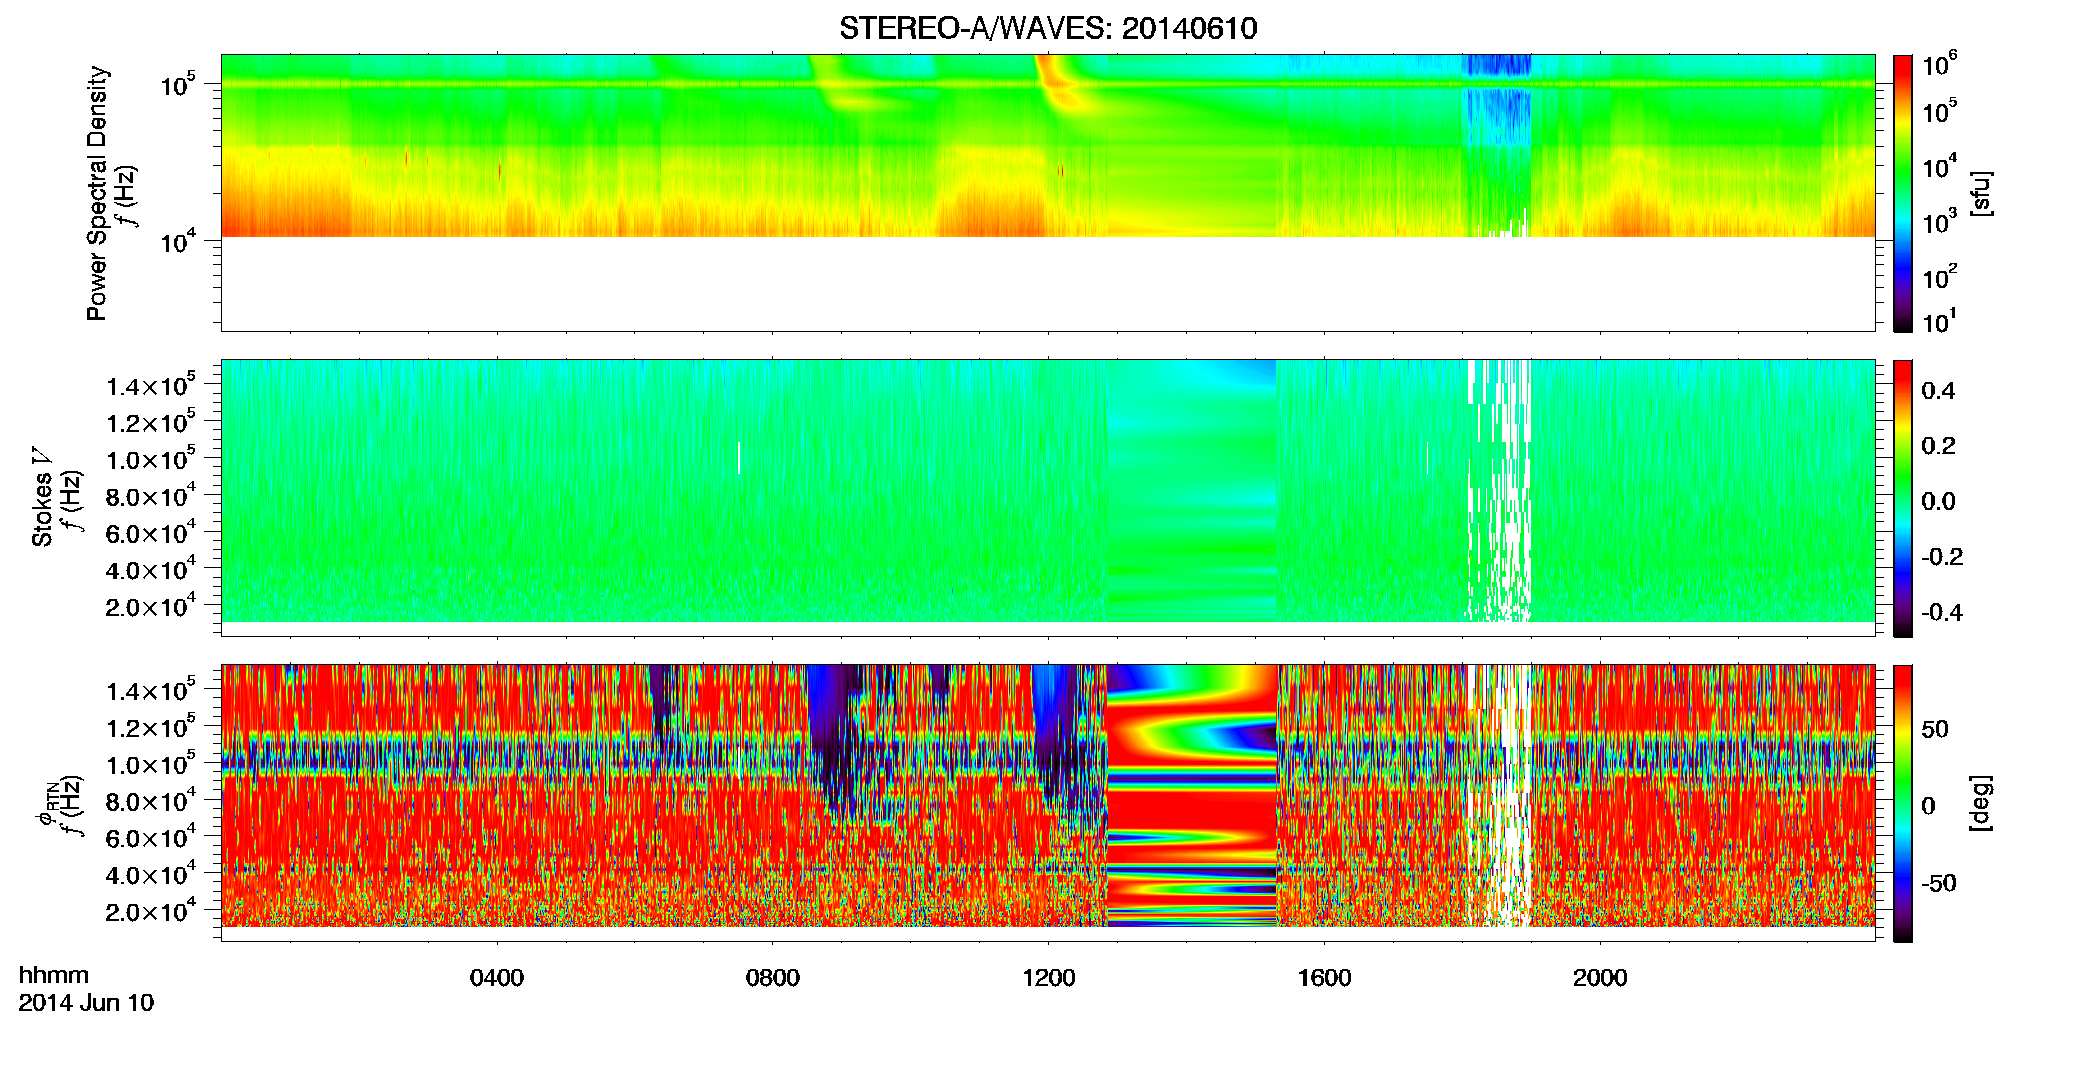Click the phi RTN angle color bar

tap(1903, 803)
